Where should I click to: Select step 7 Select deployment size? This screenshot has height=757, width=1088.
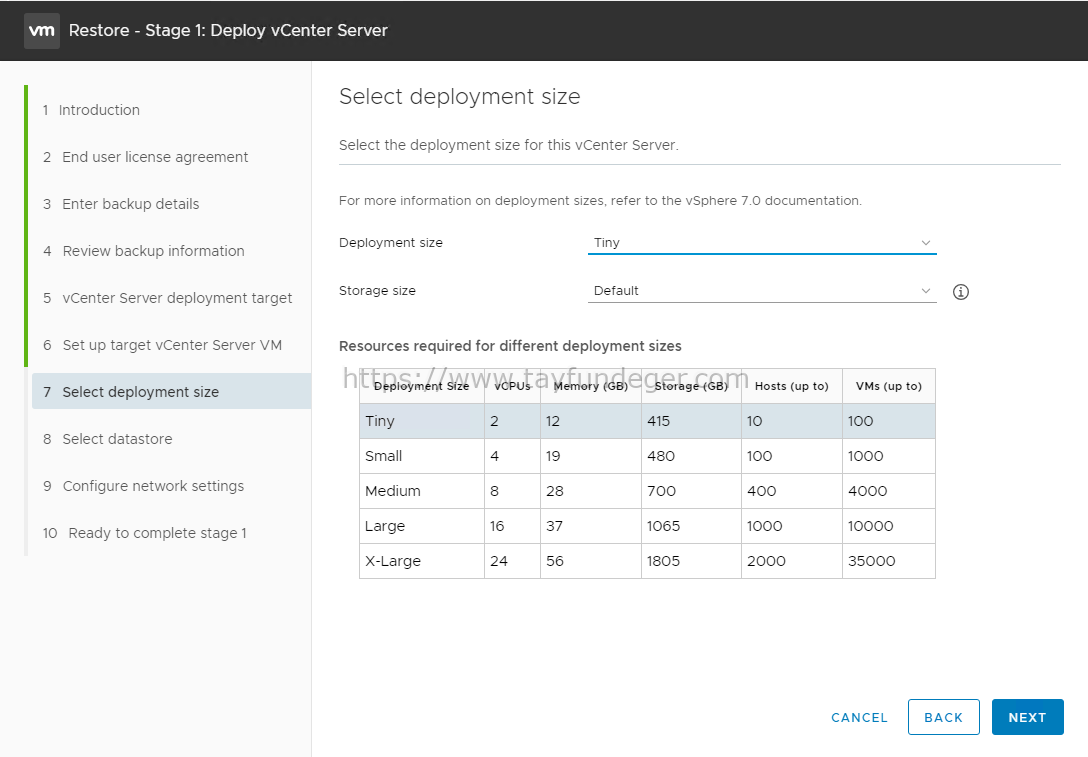point(171,392)
